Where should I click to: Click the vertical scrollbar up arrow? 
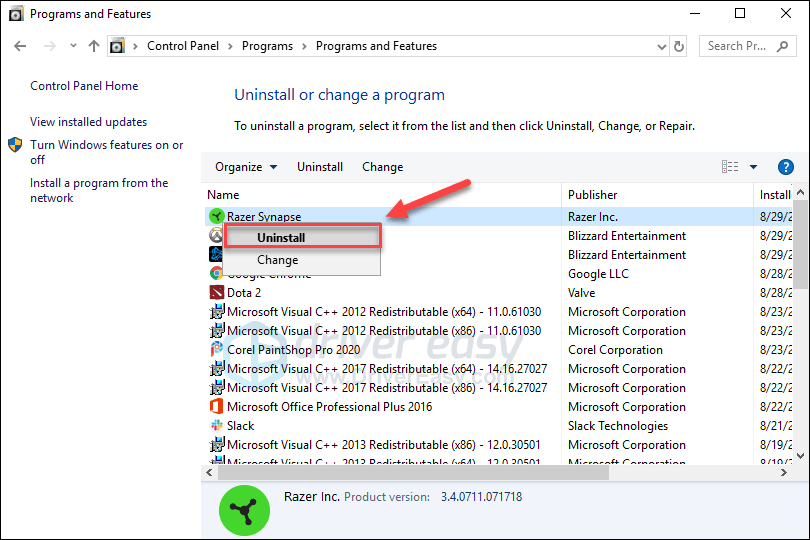(800, 193)
